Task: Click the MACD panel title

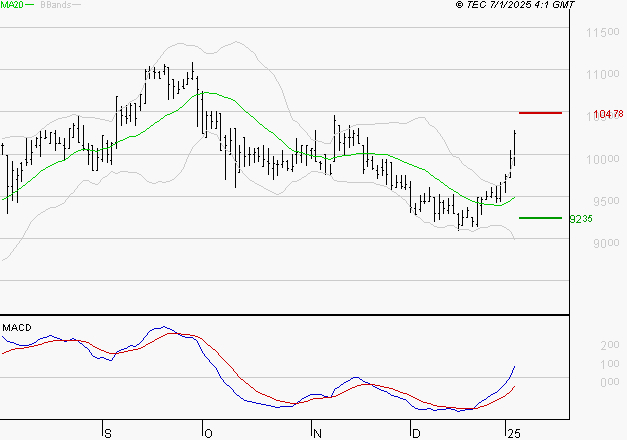Action: 17,328
